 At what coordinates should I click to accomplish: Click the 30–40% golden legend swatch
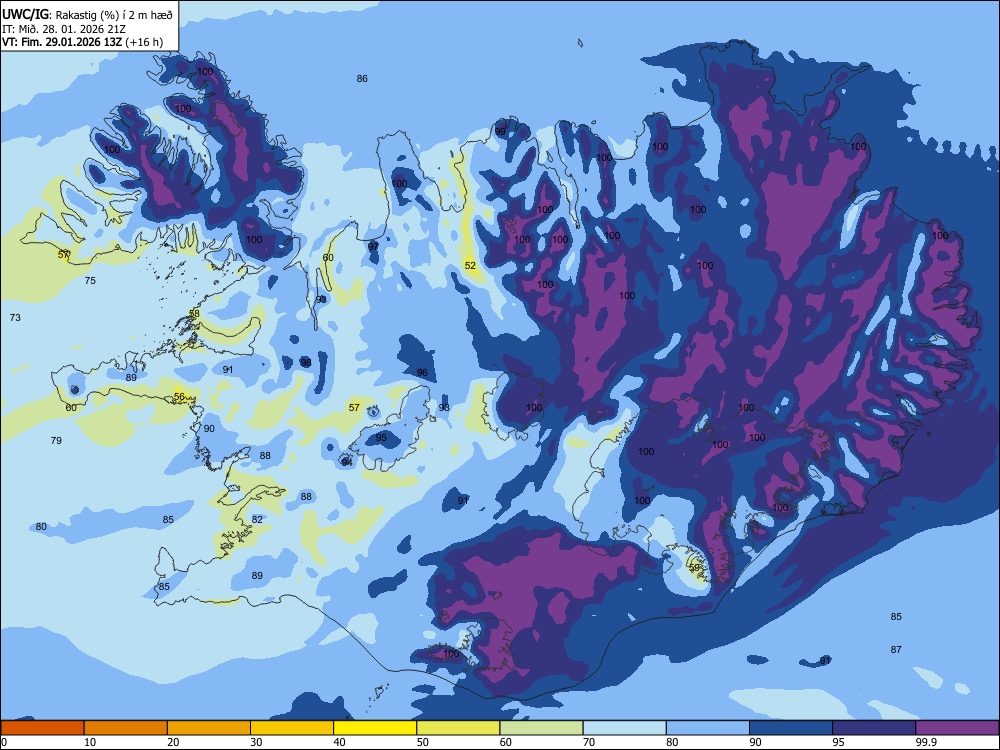[292, 728]
